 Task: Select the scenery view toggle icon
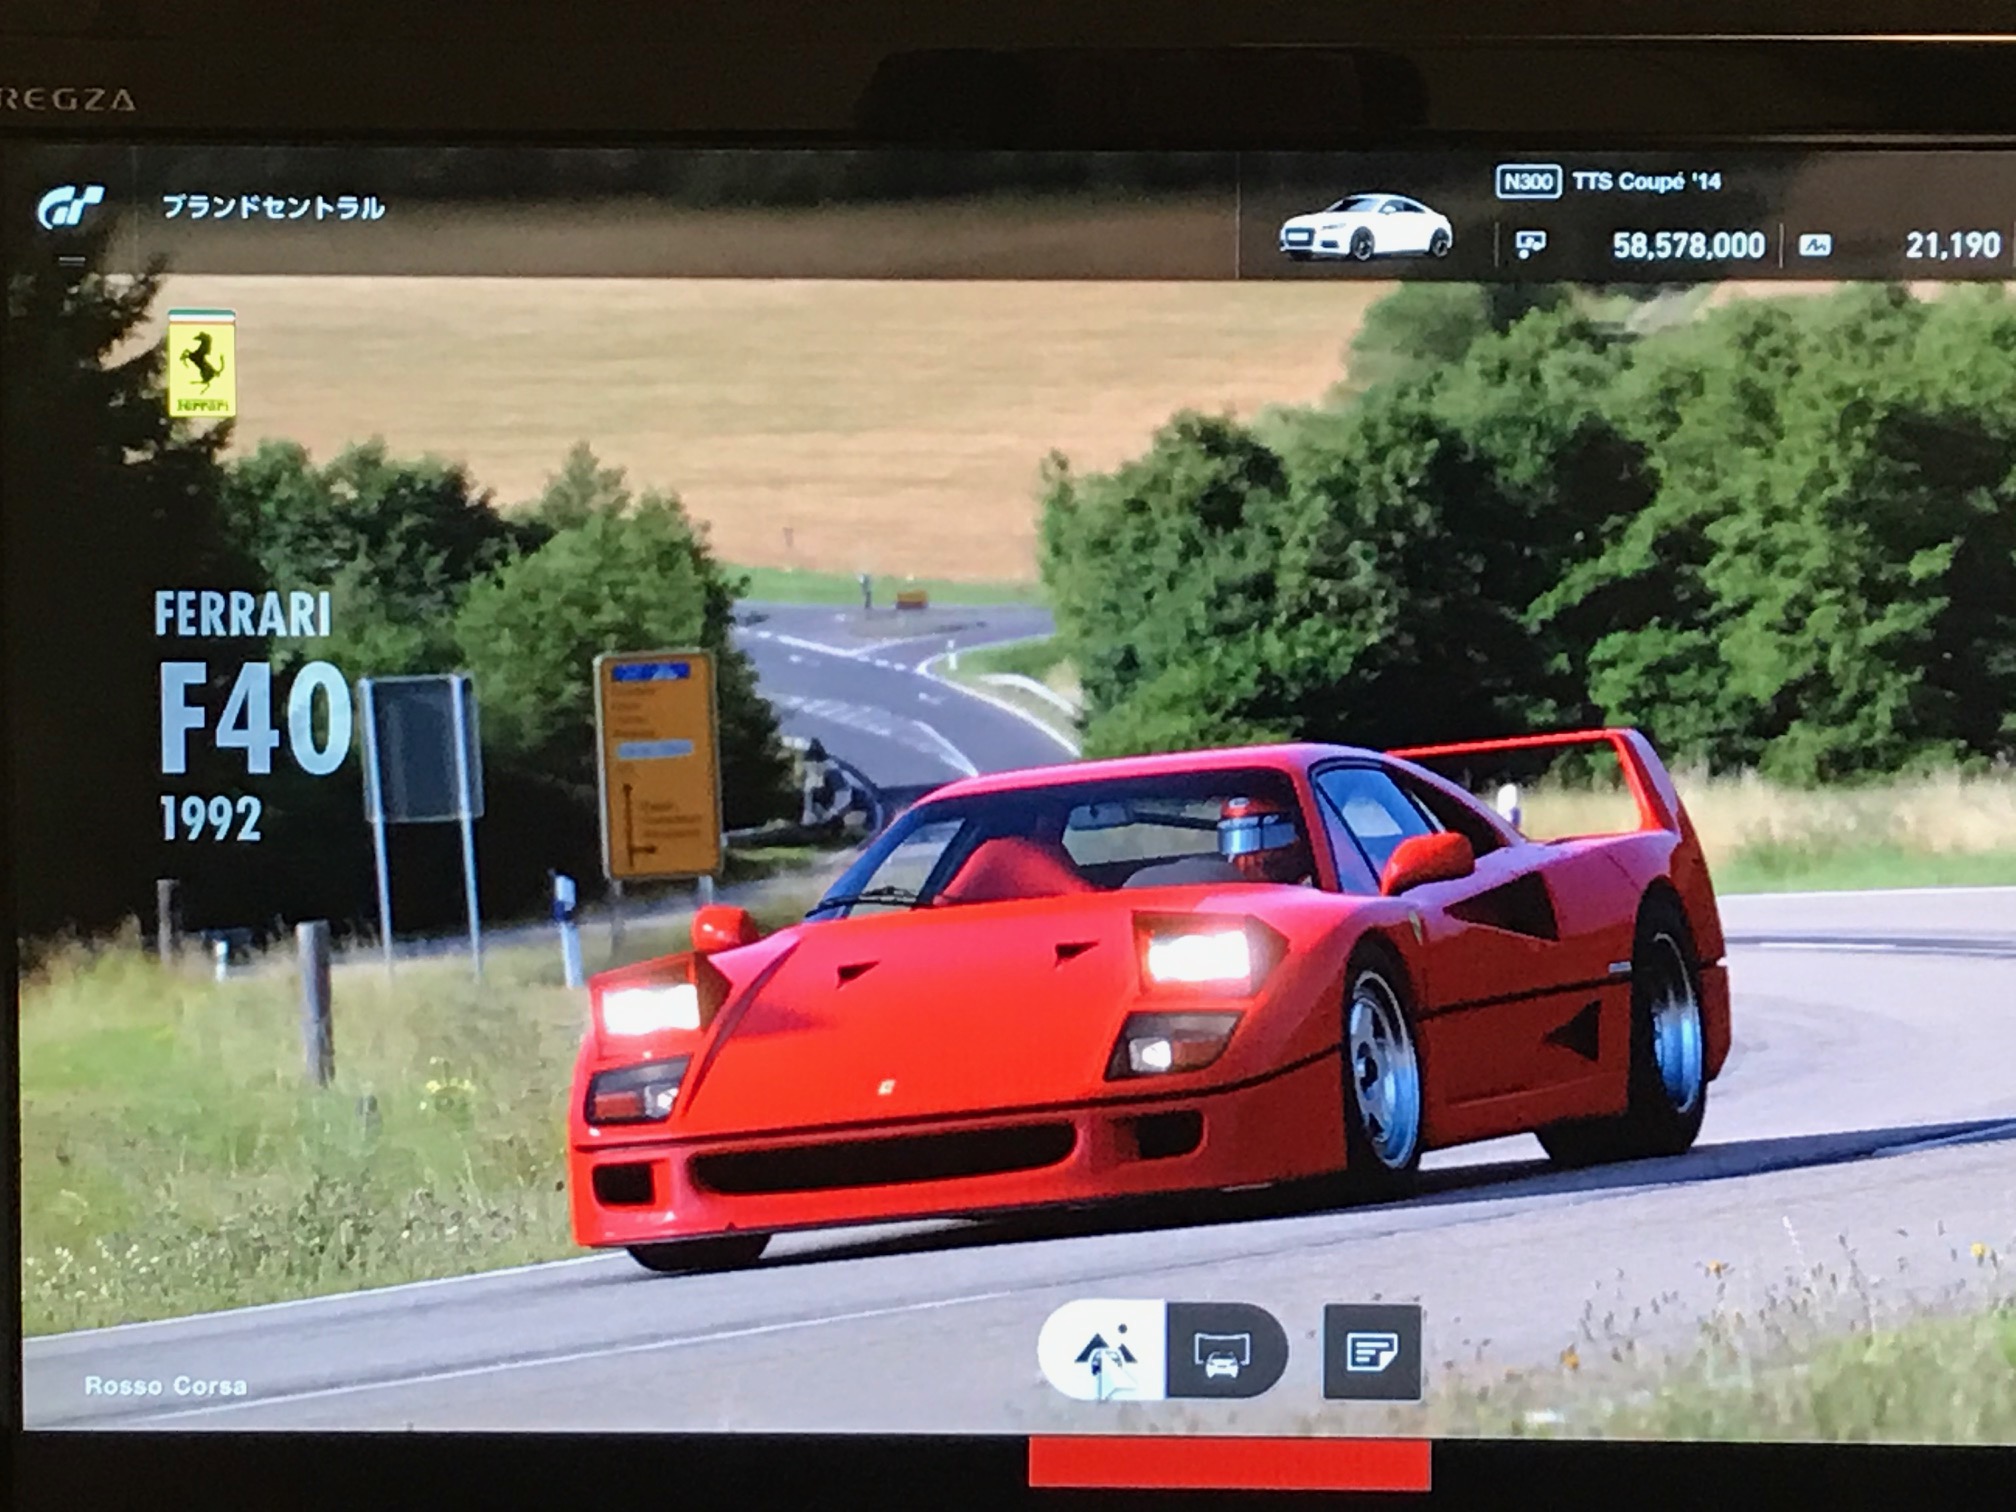point(1102,1350)
